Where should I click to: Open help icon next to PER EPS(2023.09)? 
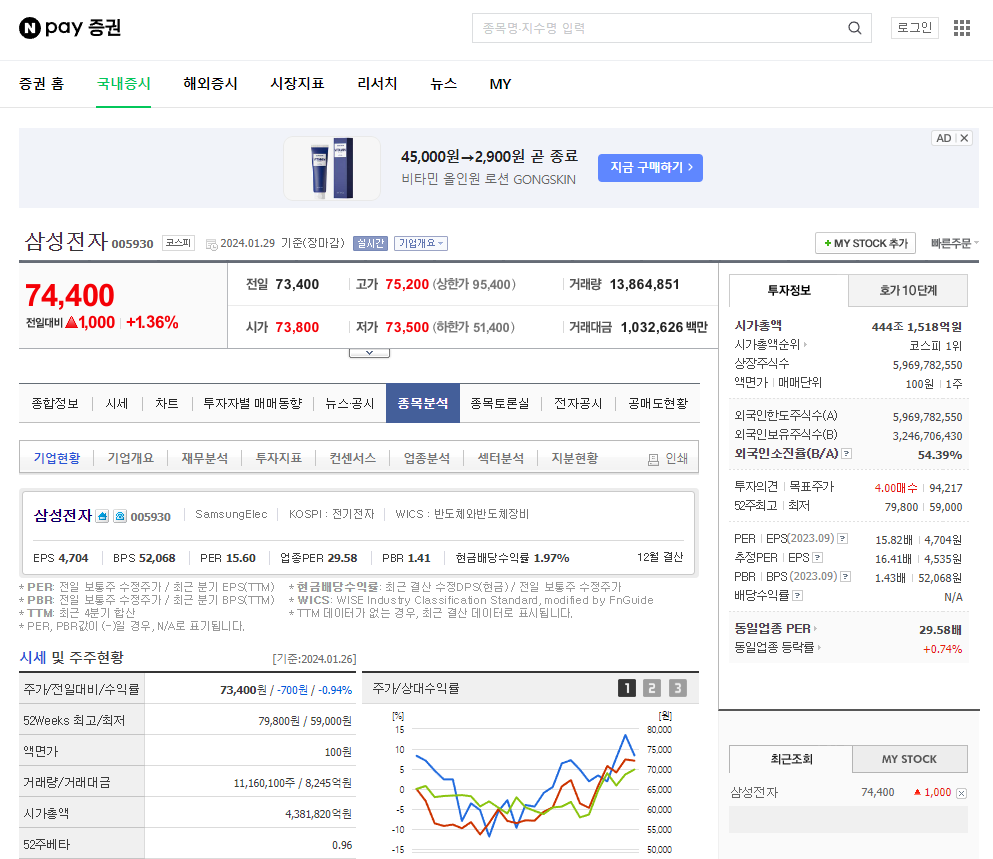(843, 538)
